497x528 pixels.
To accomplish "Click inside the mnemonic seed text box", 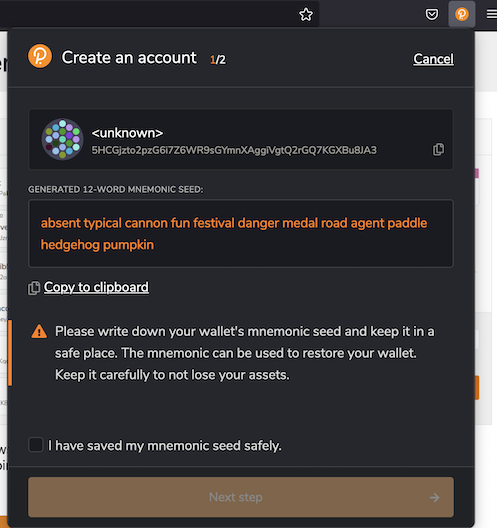I will tap(241, 234).
